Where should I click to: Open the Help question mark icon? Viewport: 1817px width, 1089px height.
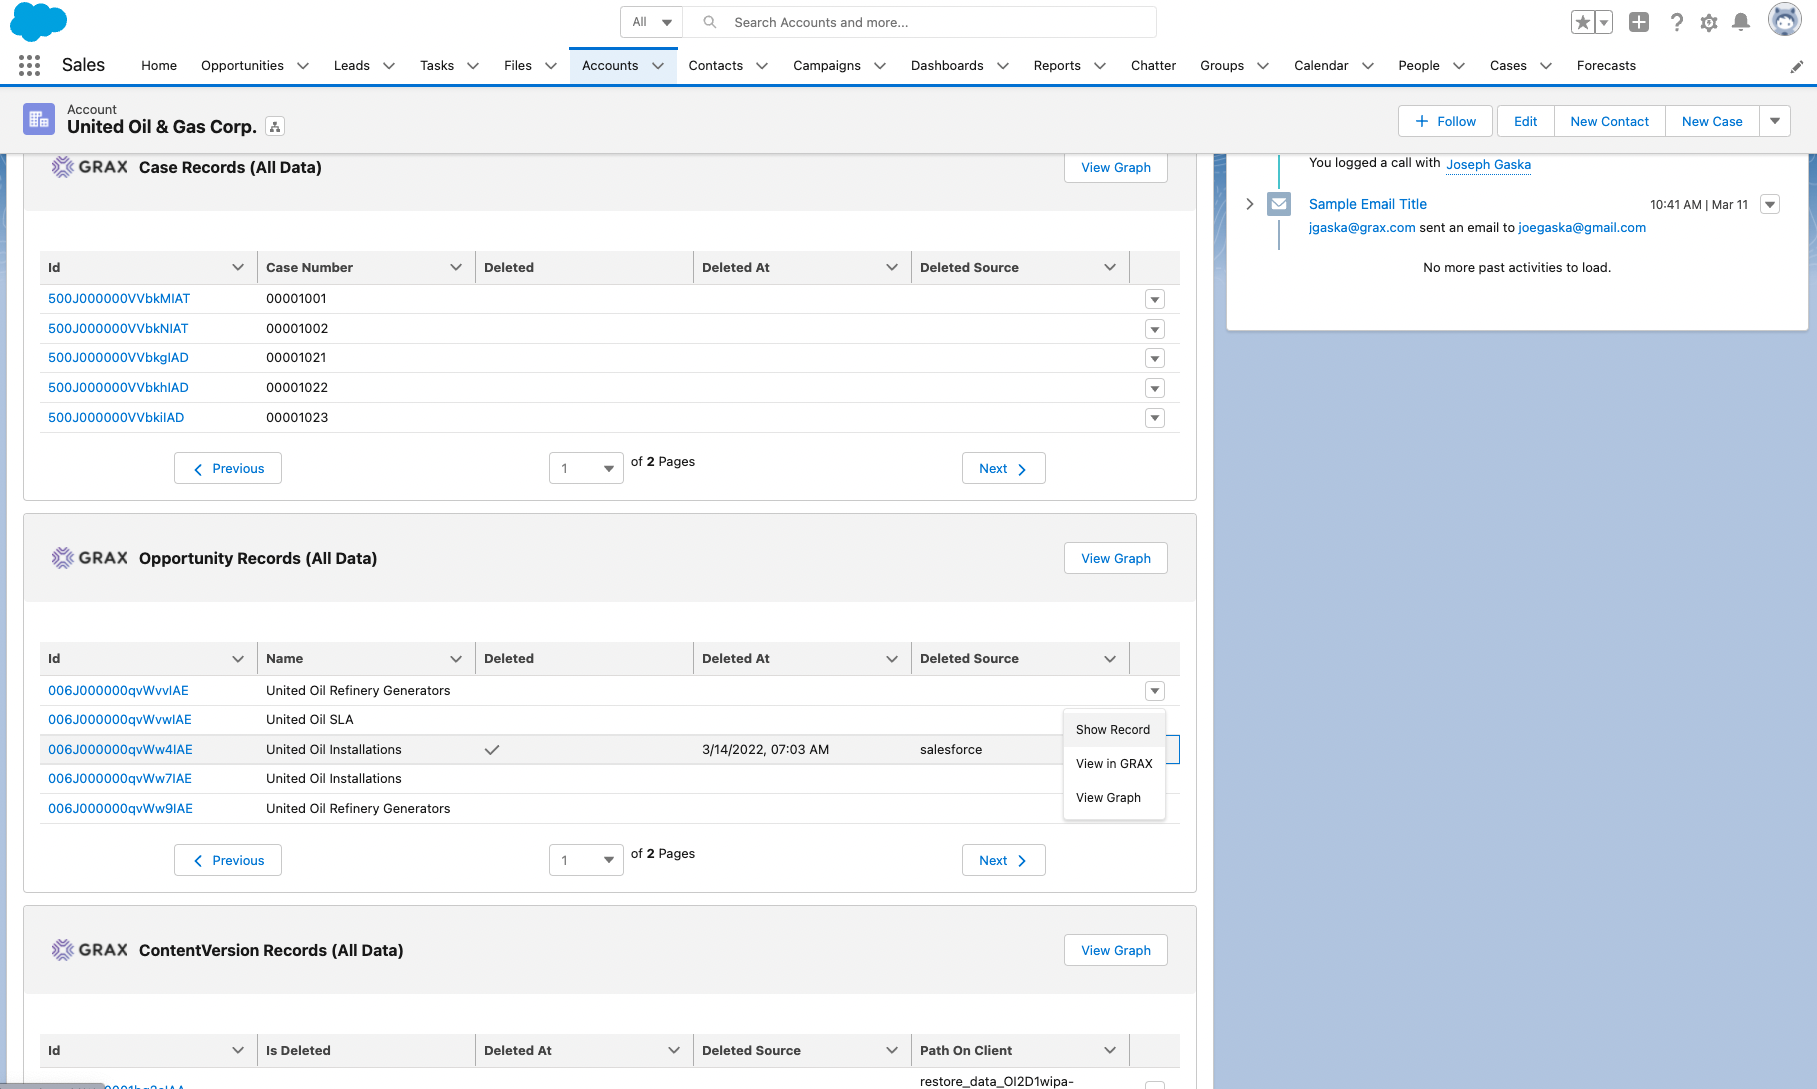[1677, 22]
